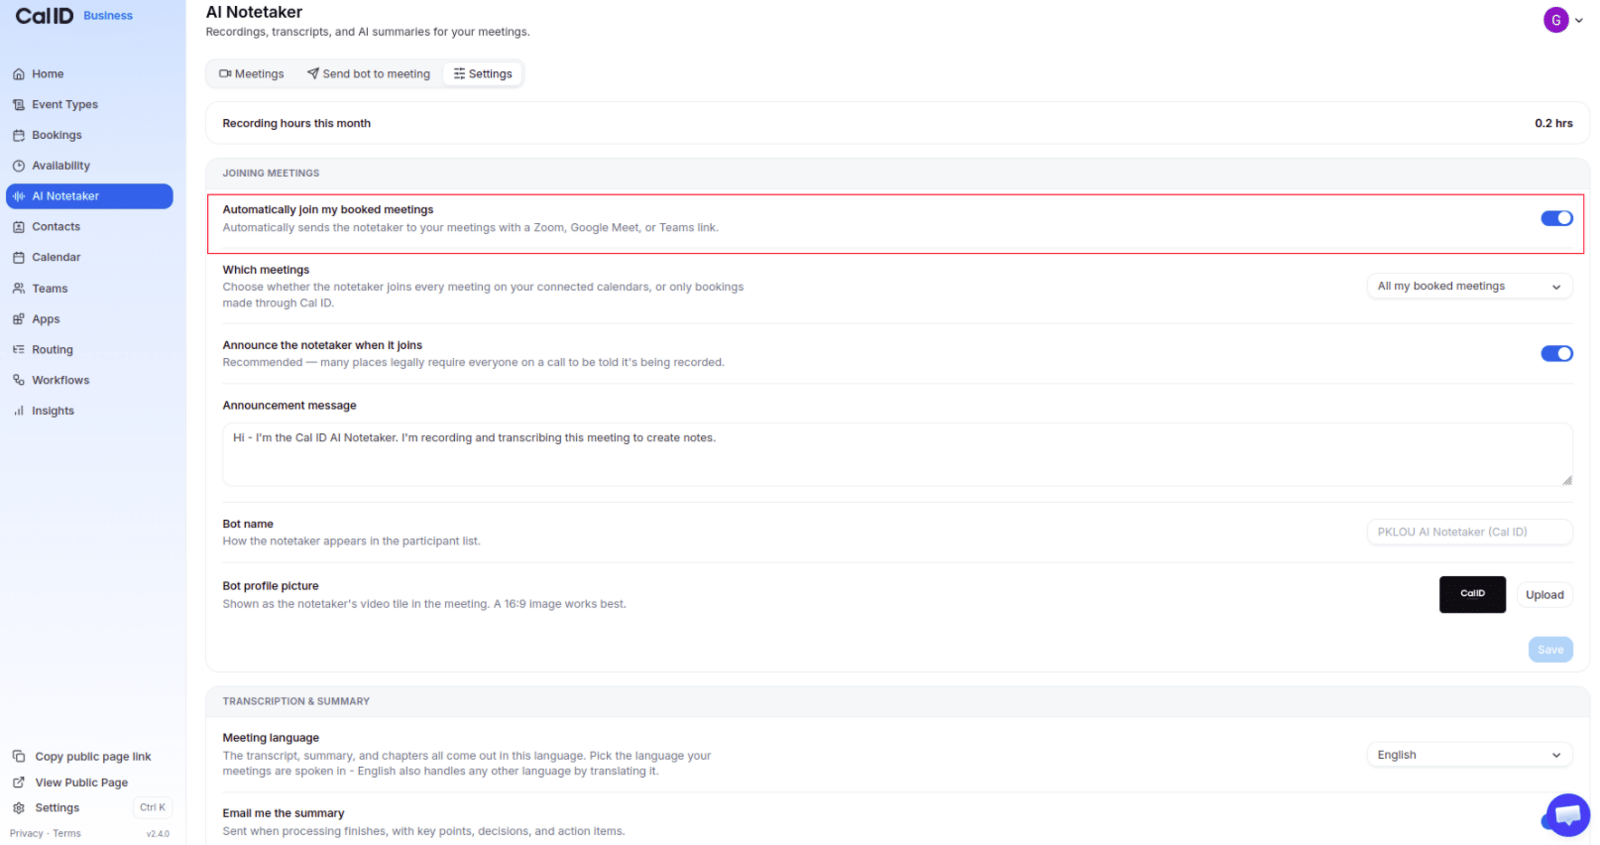Click the AI Notetaker waveform icon

18,196
